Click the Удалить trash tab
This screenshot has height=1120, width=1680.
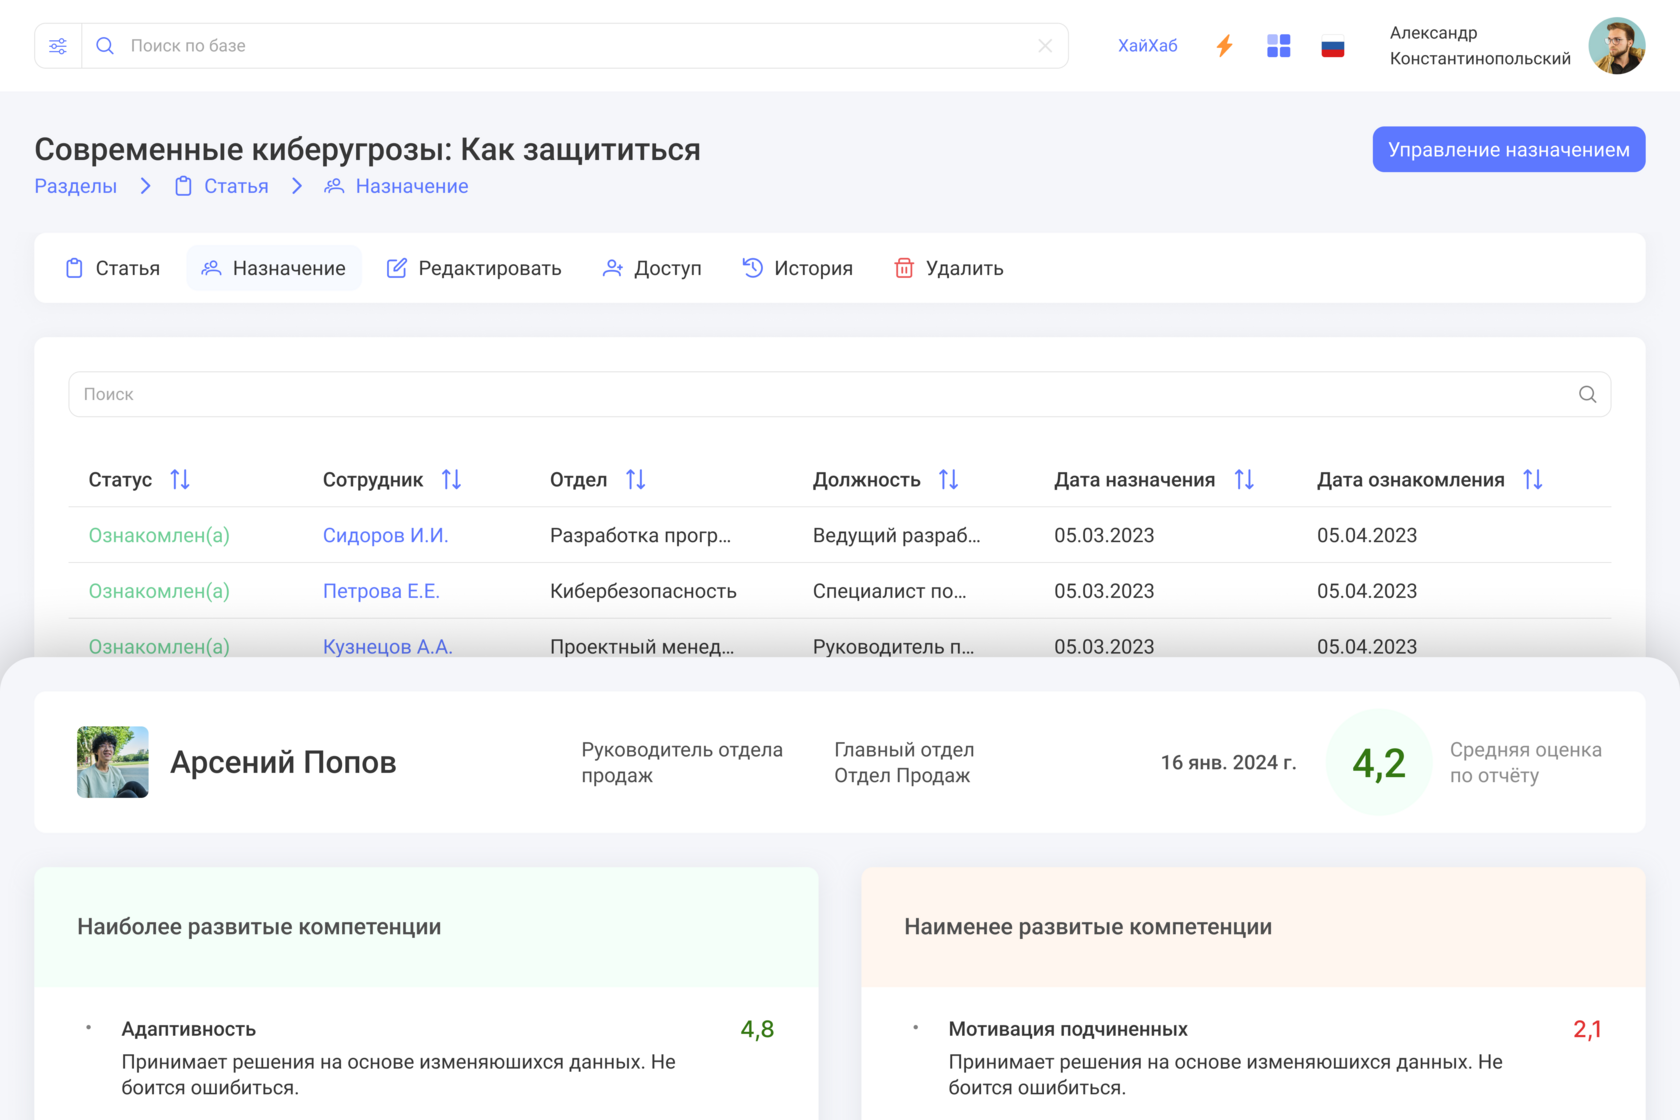[948, 268]
